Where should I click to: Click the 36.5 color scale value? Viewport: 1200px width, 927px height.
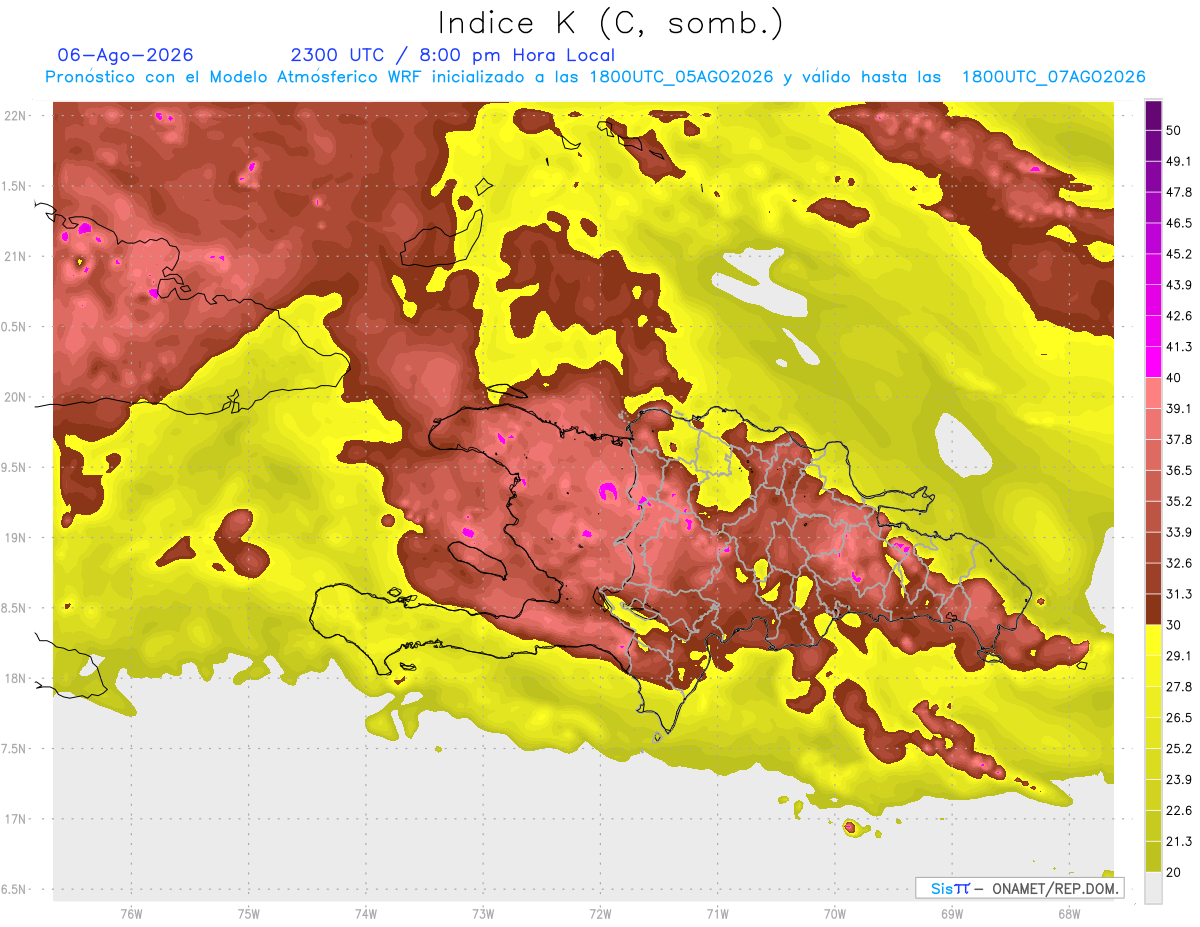(1178, 470)
